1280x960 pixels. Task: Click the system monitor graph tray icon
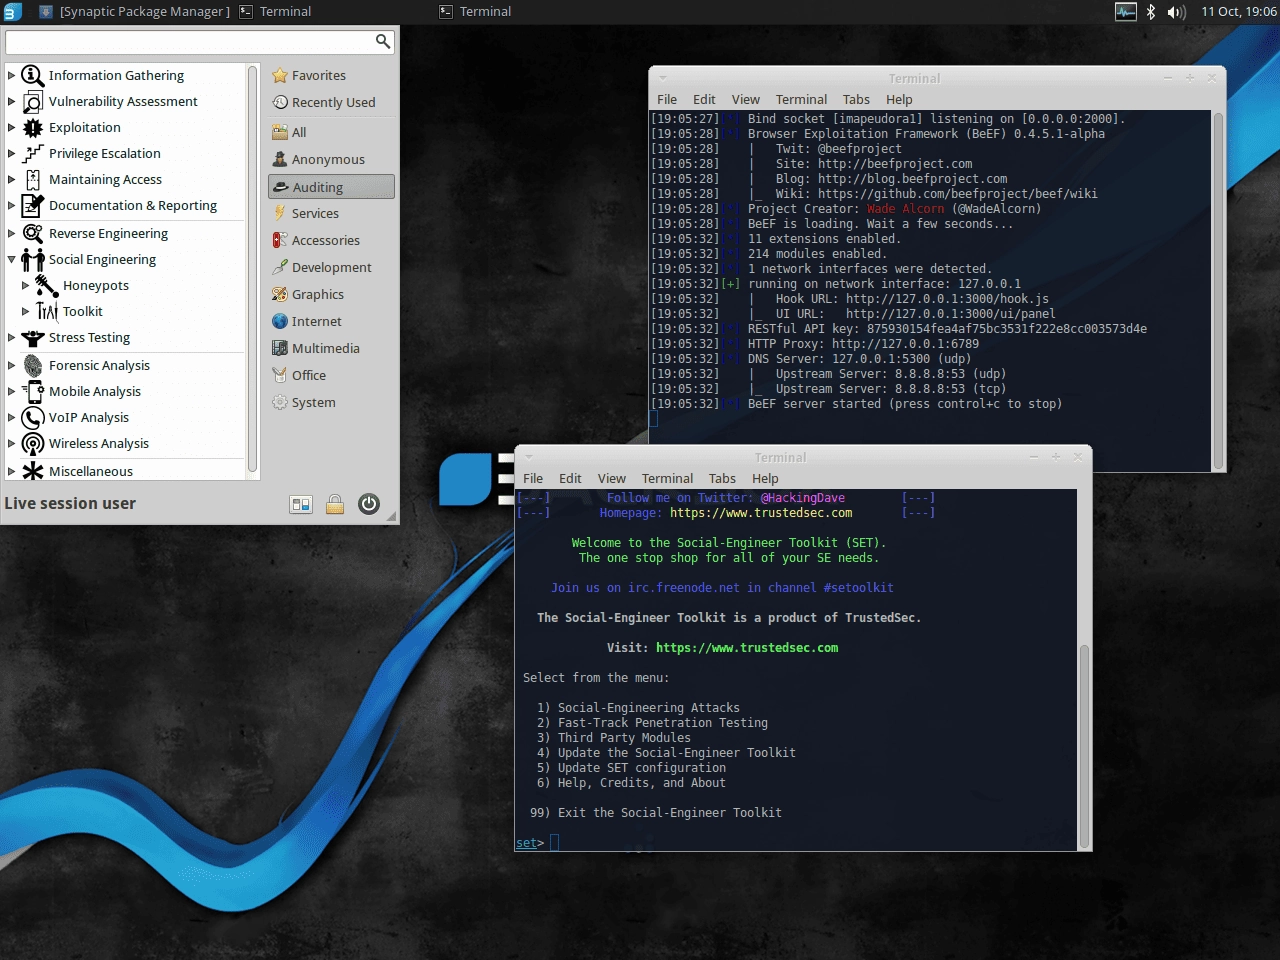pos(1126,12)
